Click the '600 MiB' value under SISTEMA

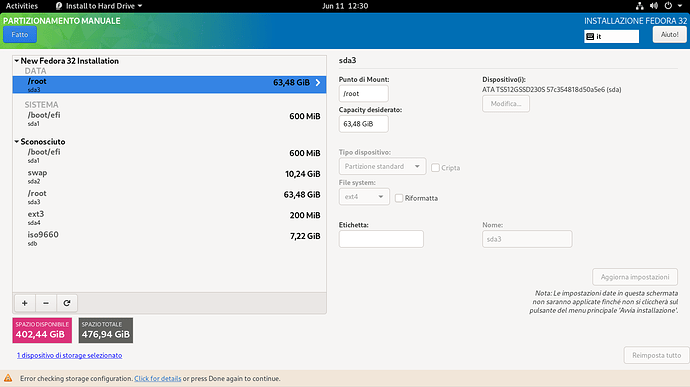305,116
